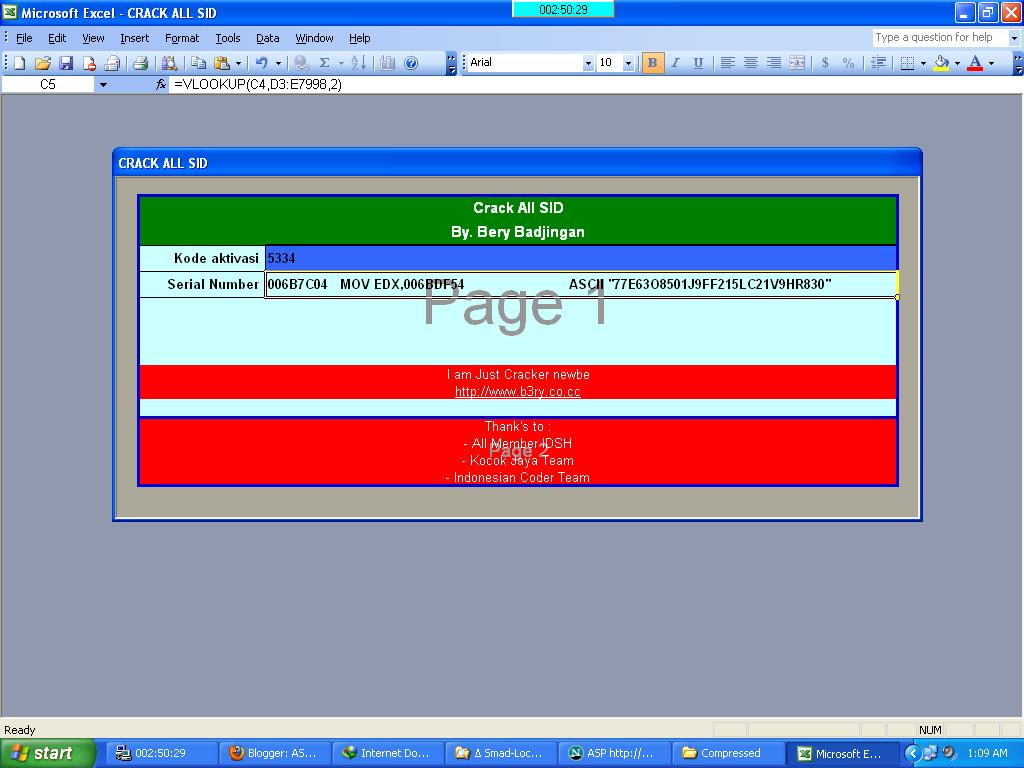This screenshot has height=768, width=1024.
Task: Align text right
Action: (774, 63)
